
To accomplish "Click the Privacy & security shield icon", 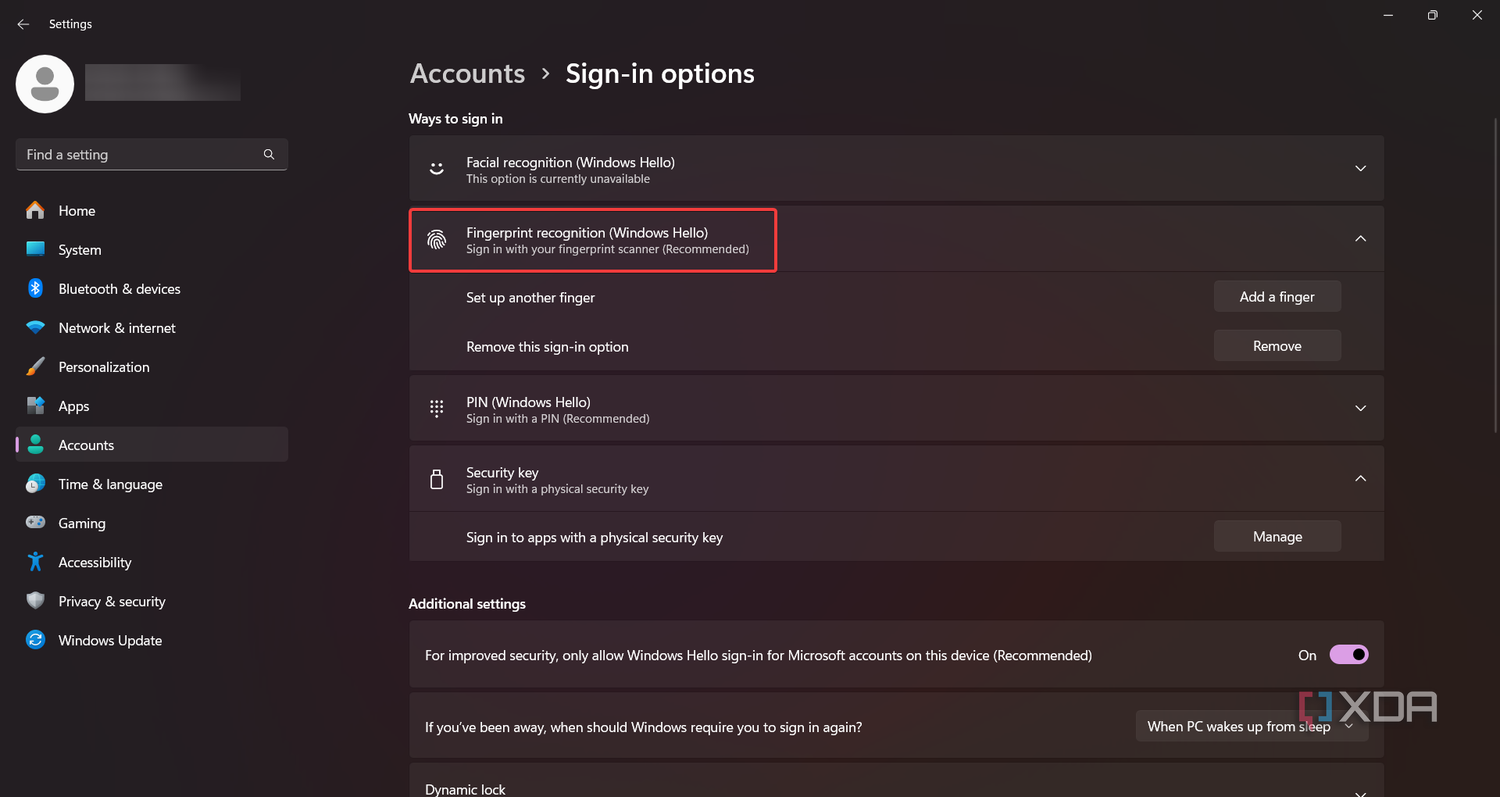I will click(36, 600).
